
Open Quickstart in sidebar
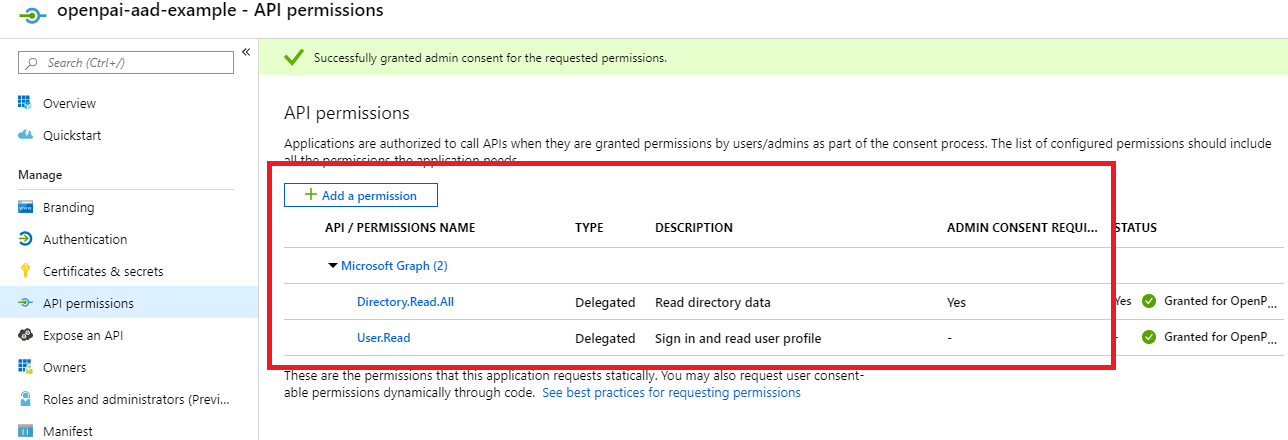(x=72, y=135)
